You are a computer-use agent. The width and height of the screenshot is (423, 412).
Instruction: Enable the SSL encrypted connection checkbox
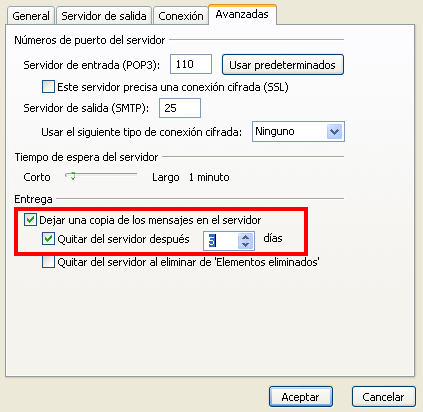pyautogui.click(x=48, y=87)
